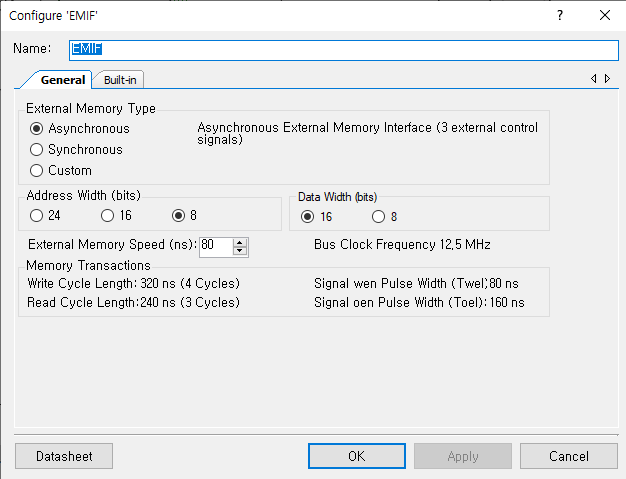Click 'Write Cycle Length: 320 ns (4 Cycles)' text

click(133, 283)
